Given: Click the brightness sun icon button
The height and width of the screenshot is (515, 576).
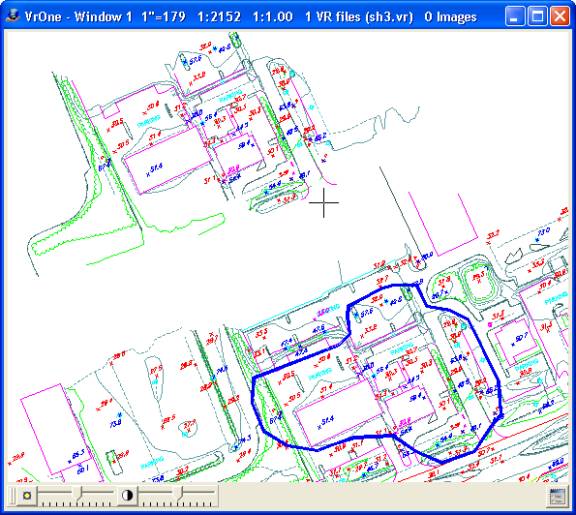Looking at the screenshot, I should pyautogui.click(x=27, y=495).
